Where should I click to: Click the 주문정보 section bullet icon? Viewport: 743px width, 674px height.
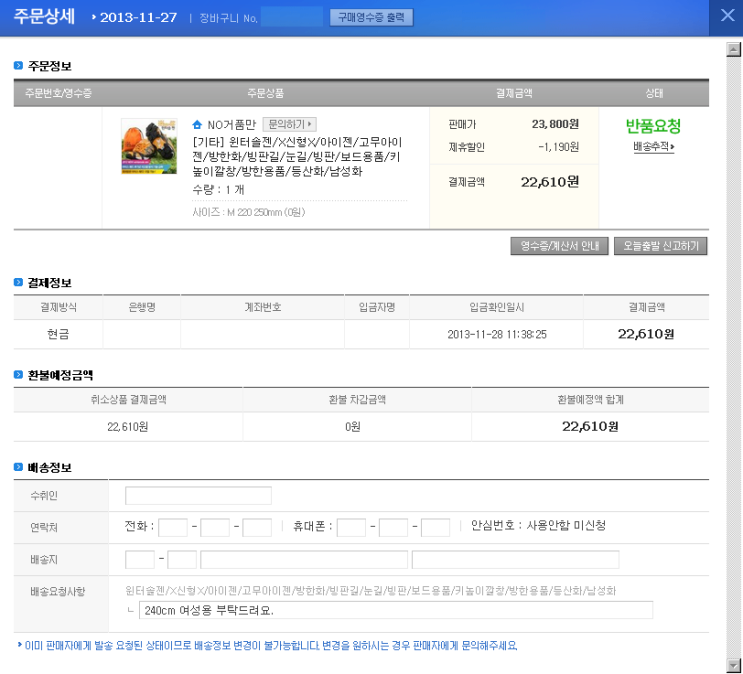(18, 65)
